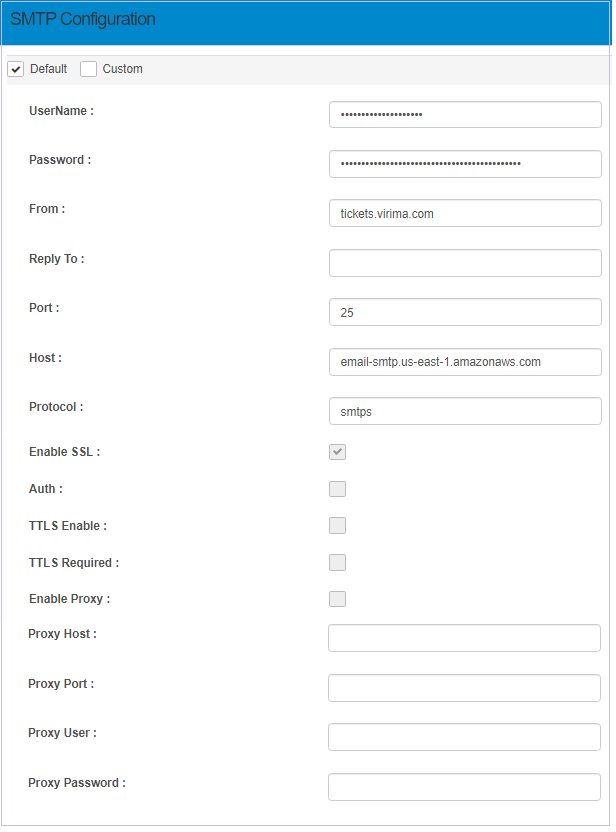Check the Default configuration checkbox
The image size is (616, 832).
[16, 69]
